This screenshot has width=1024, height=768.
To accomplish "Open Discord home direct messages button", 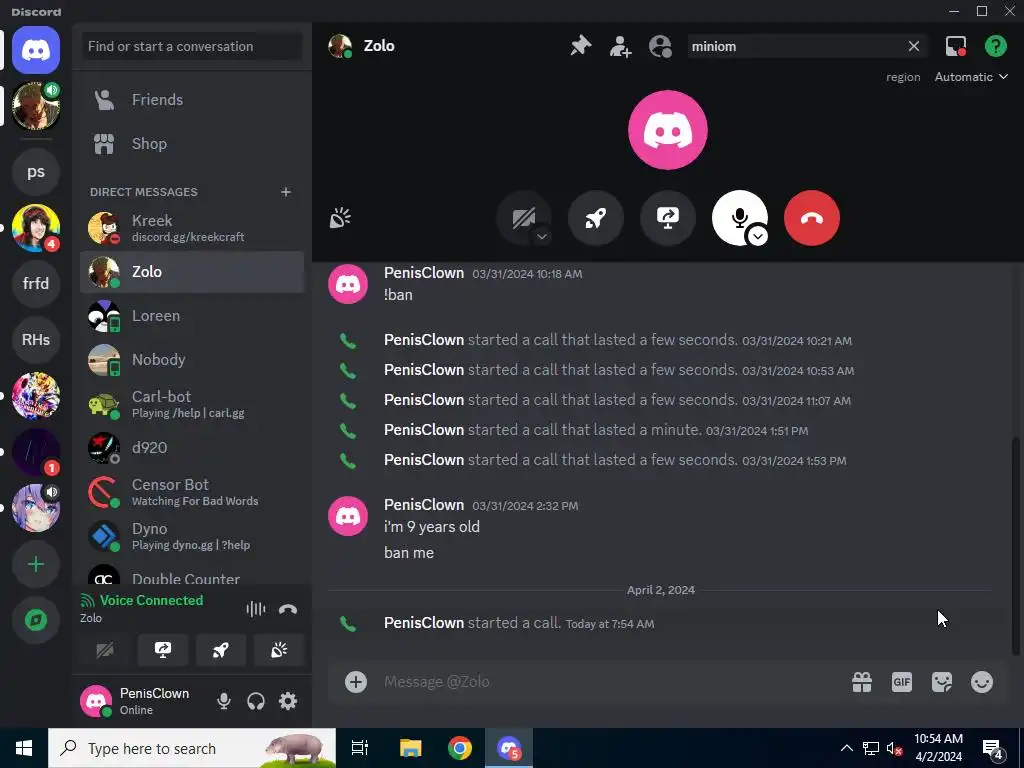I will click(x=36, y=50).
